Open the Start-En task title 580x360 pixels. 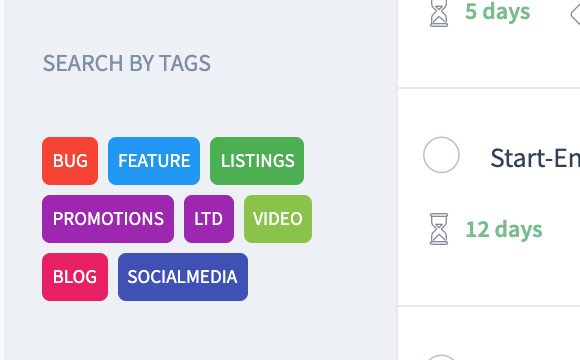535,158
